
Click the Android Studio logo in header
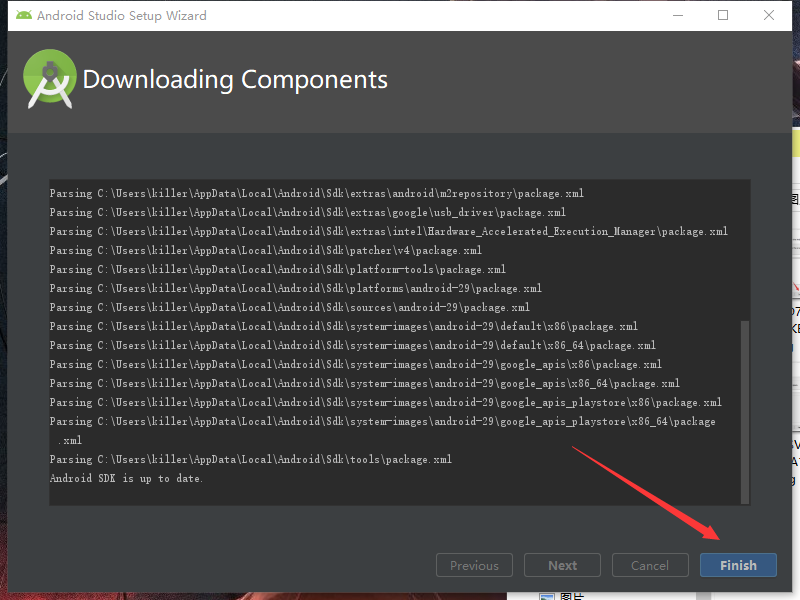pyautogui.click(x=49, y=79)
